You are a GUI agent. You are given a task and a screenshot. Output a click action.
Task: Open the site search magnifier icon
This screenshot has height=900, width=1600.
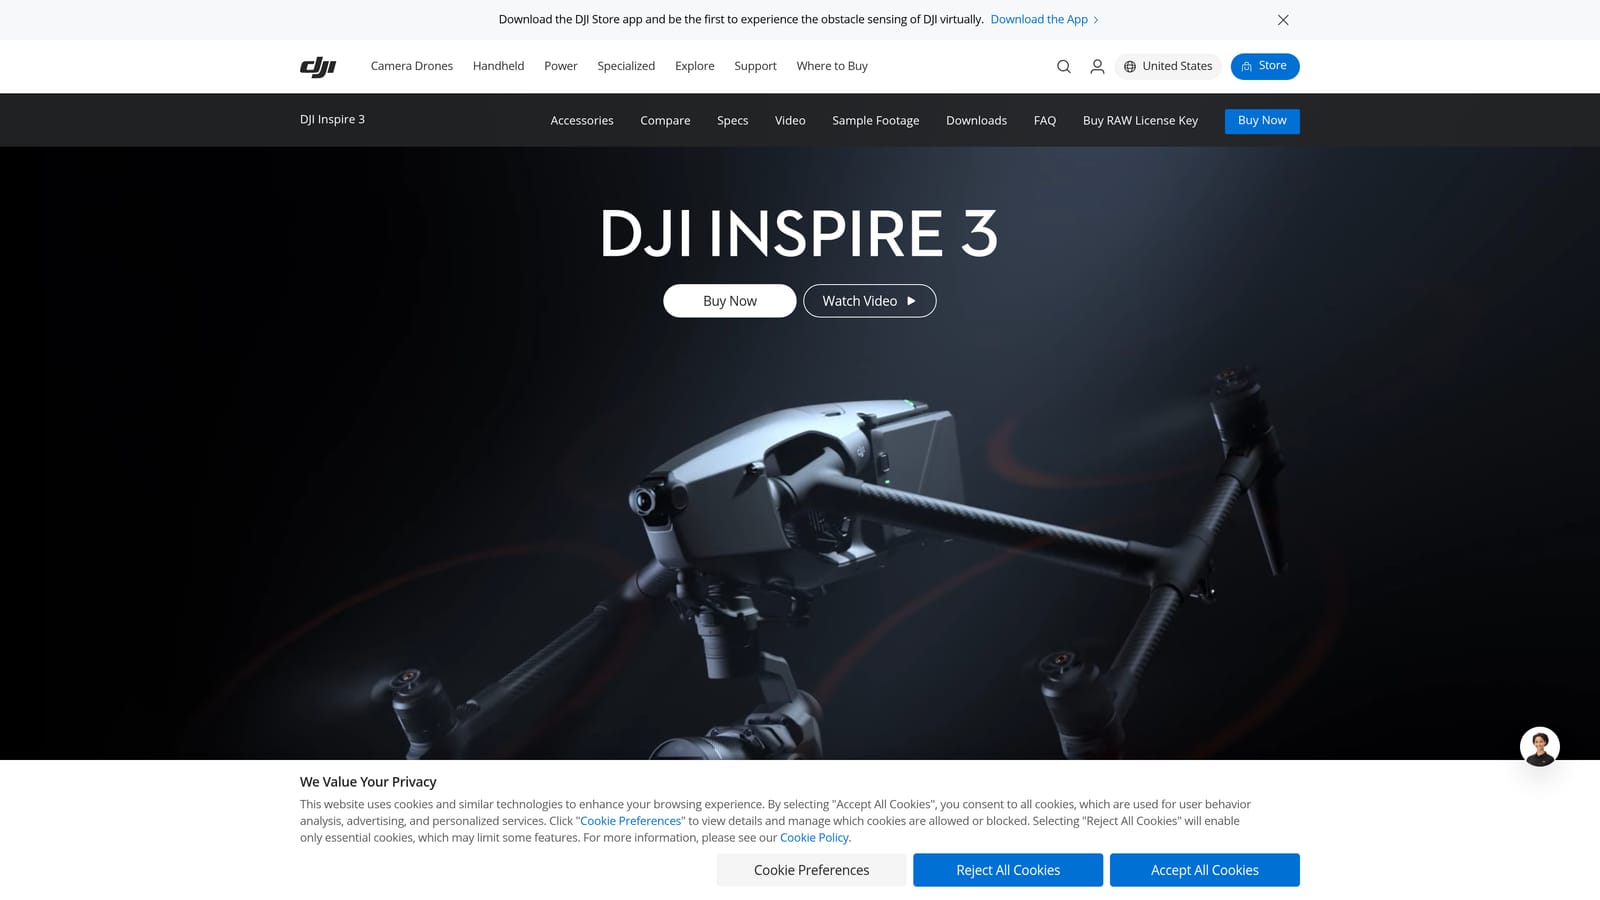coord(1064,66)
